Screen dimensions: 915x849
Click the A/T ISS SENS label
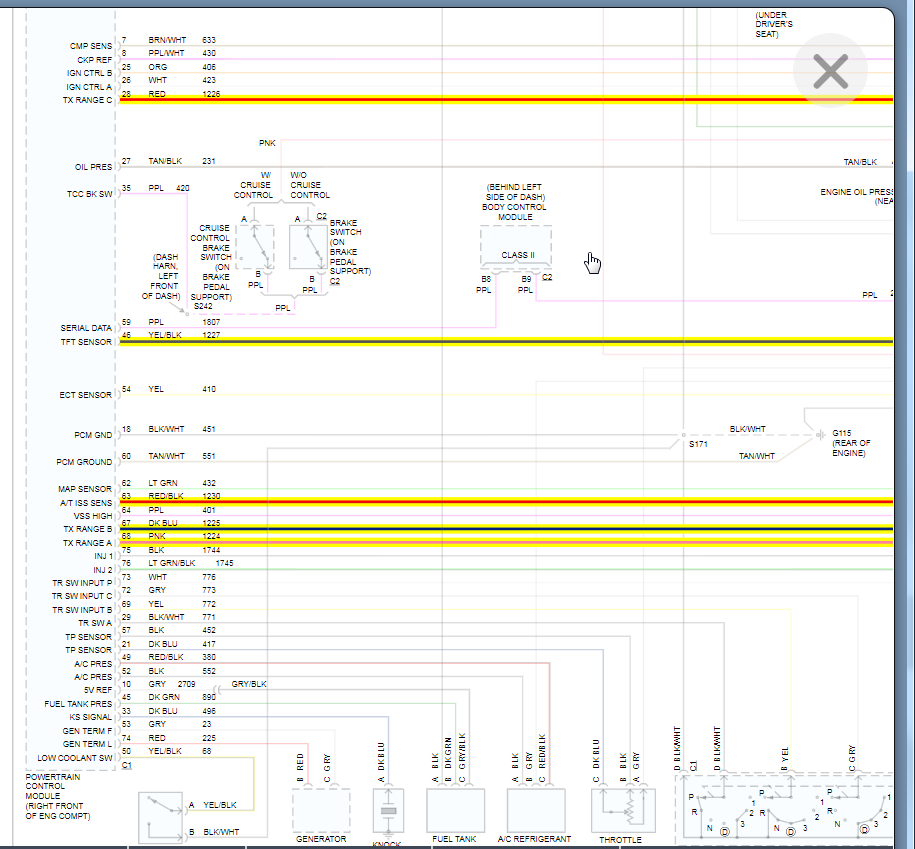tap(86, 503)
